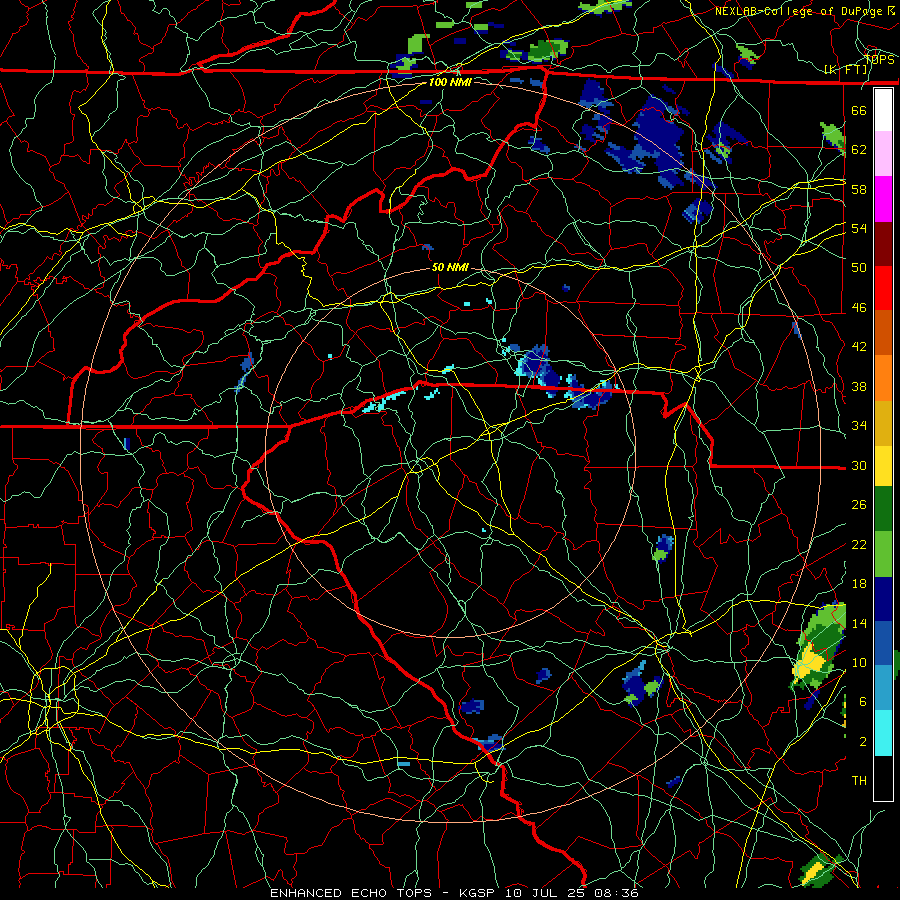The image size is (900, 900).
Task: Click the 'NEXLAB-College of DuPage' credit text
Action: 800,11
